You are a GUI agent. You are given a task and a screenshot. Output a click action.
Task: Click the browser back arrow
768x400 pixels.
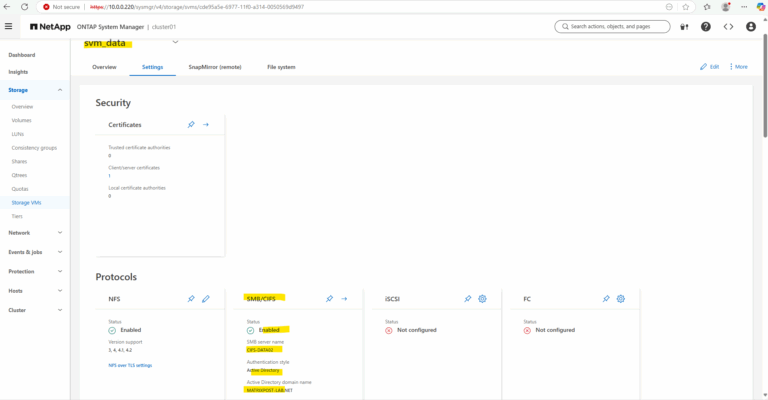[7, 7]
